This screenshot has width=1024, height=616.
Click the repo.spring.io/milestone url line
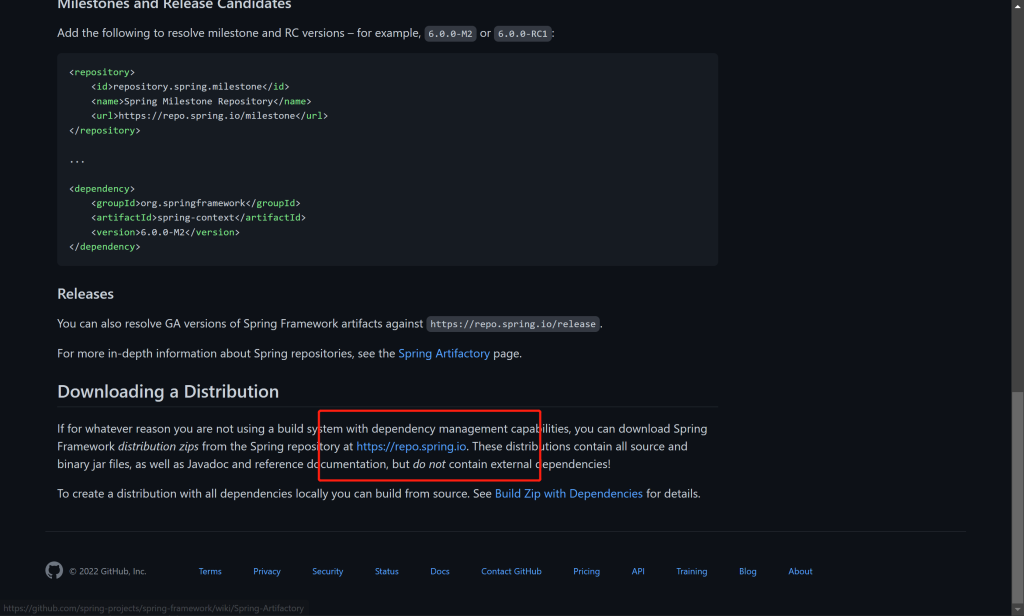tap(210, 116)
